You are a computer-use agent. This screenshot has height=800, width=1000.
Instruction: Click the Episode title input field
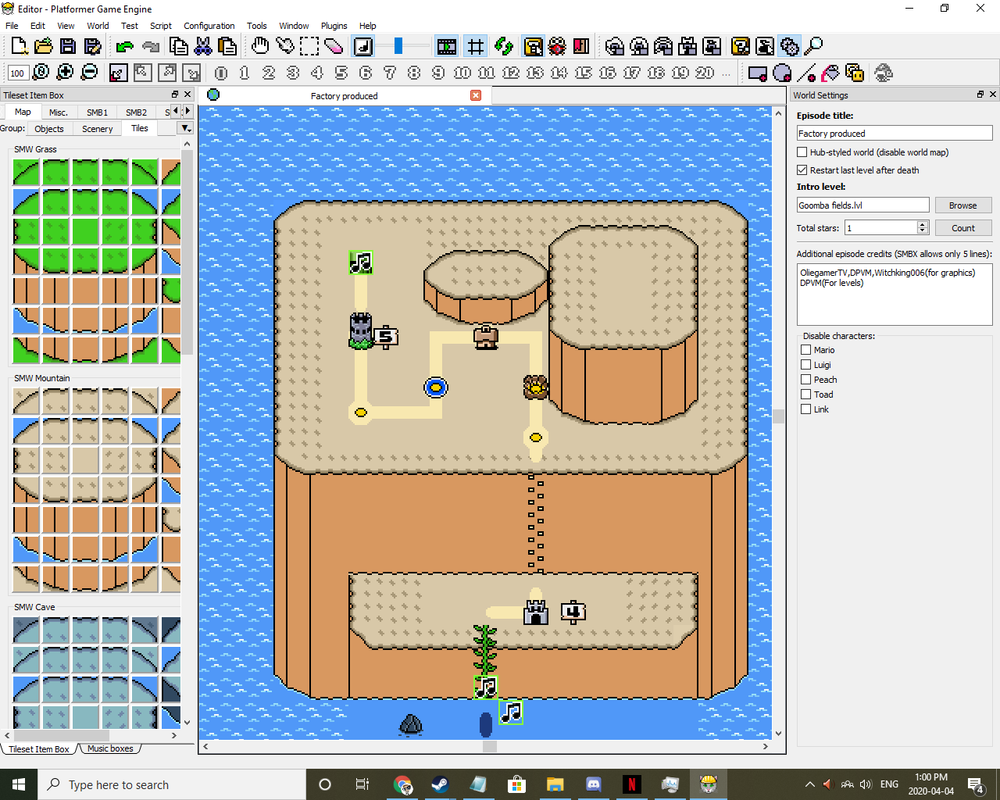click(894, 133)
